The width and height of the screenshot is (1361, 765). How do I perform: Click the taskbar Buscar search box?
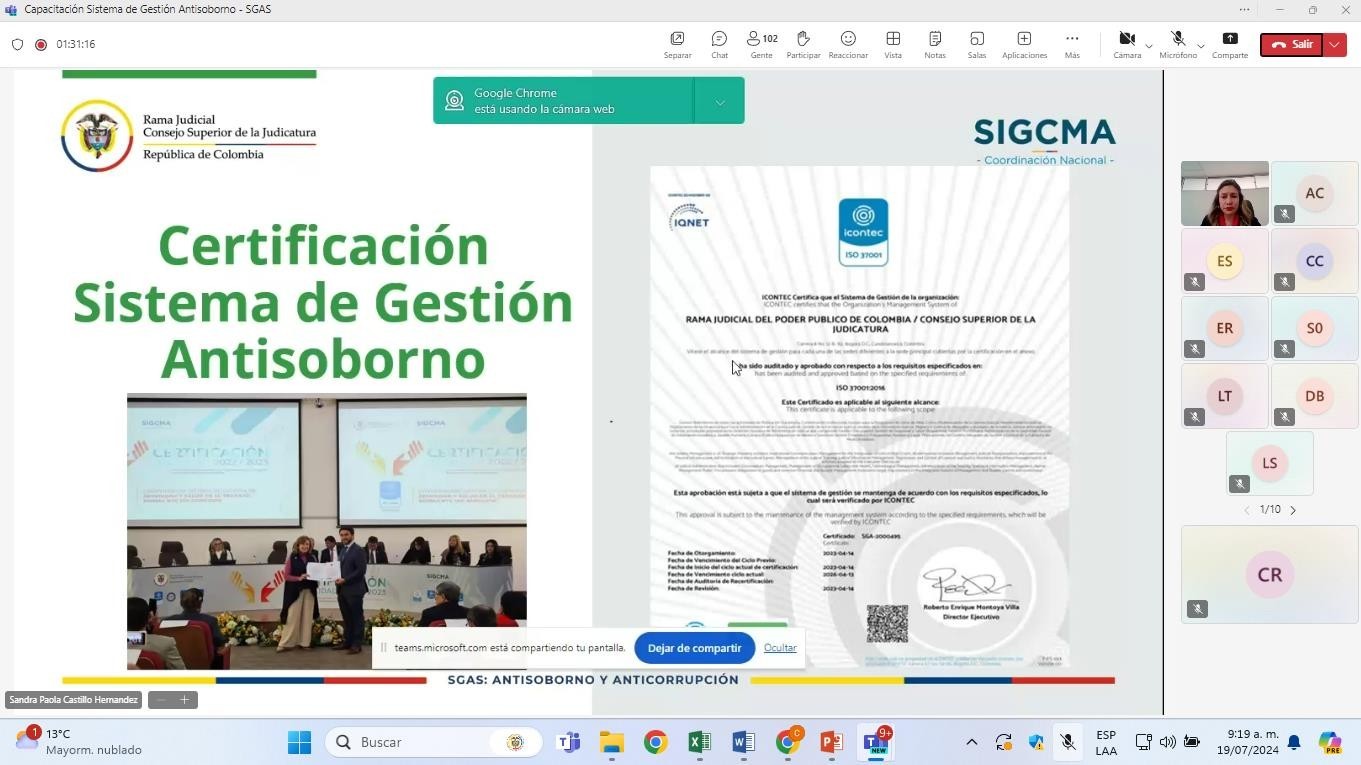point(433,742)
